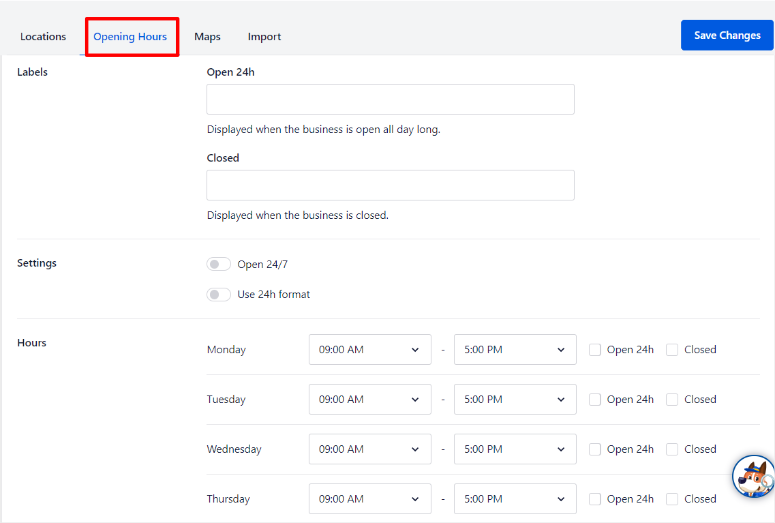Click the dog mascot help icon

pyautogui.click(x=753, y=476)
